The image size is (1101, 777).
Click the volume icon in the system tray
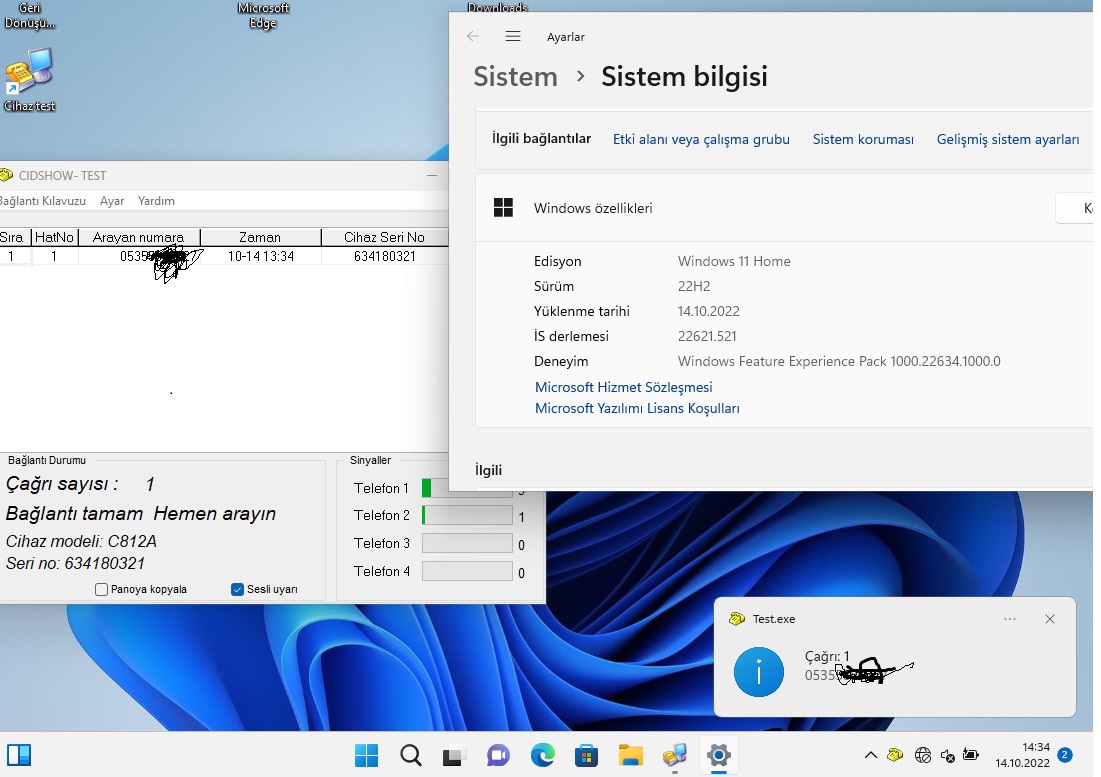tap(947, 756)
